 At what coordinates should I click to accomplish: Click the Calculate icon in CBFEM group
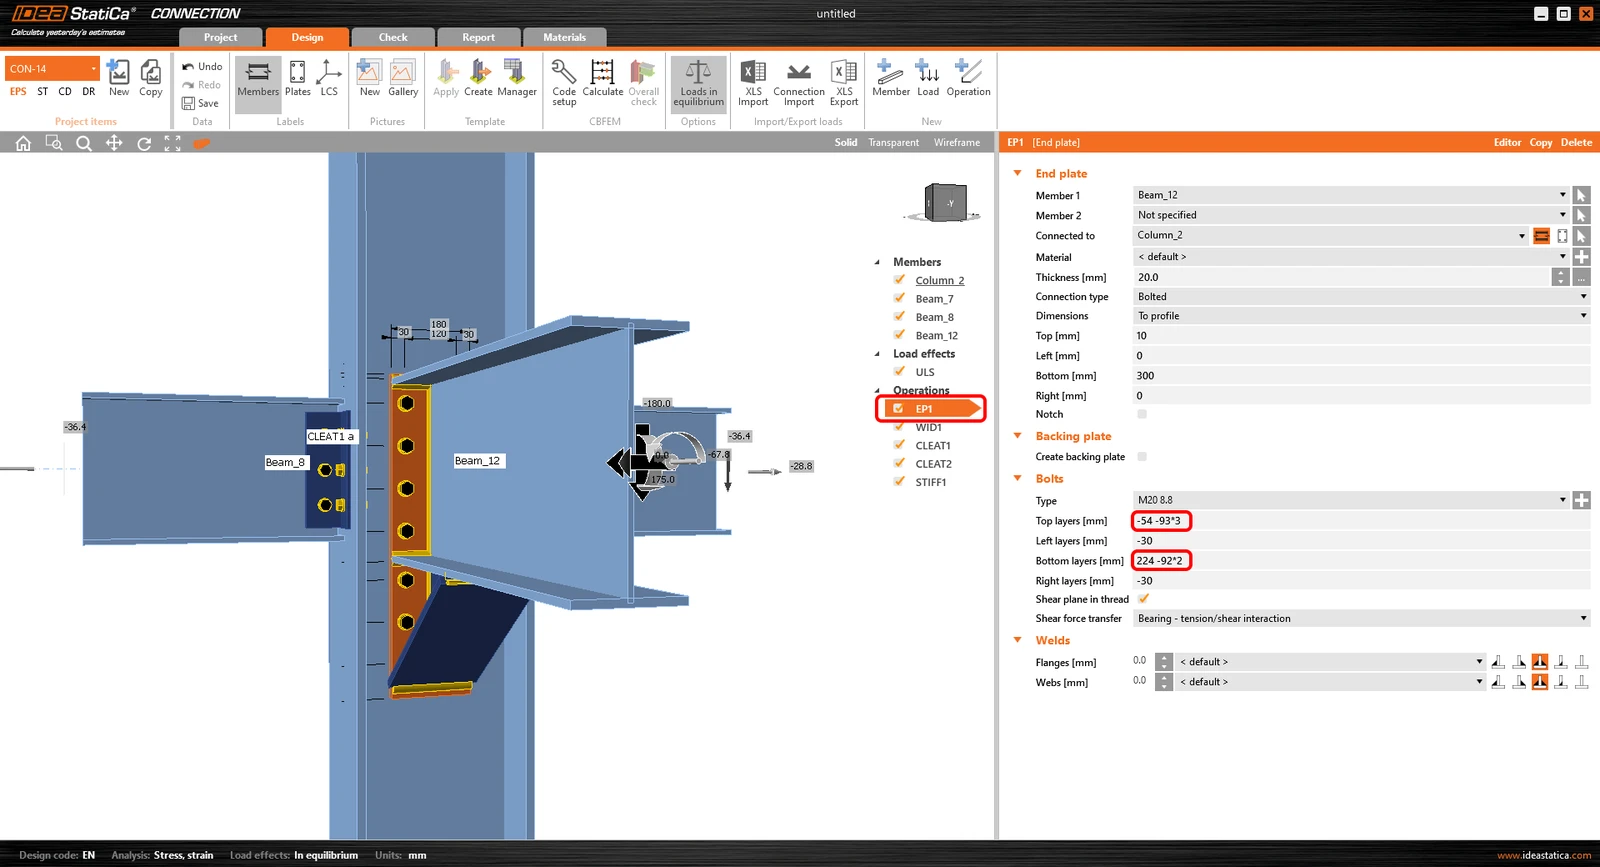click(x=603, y=78)
